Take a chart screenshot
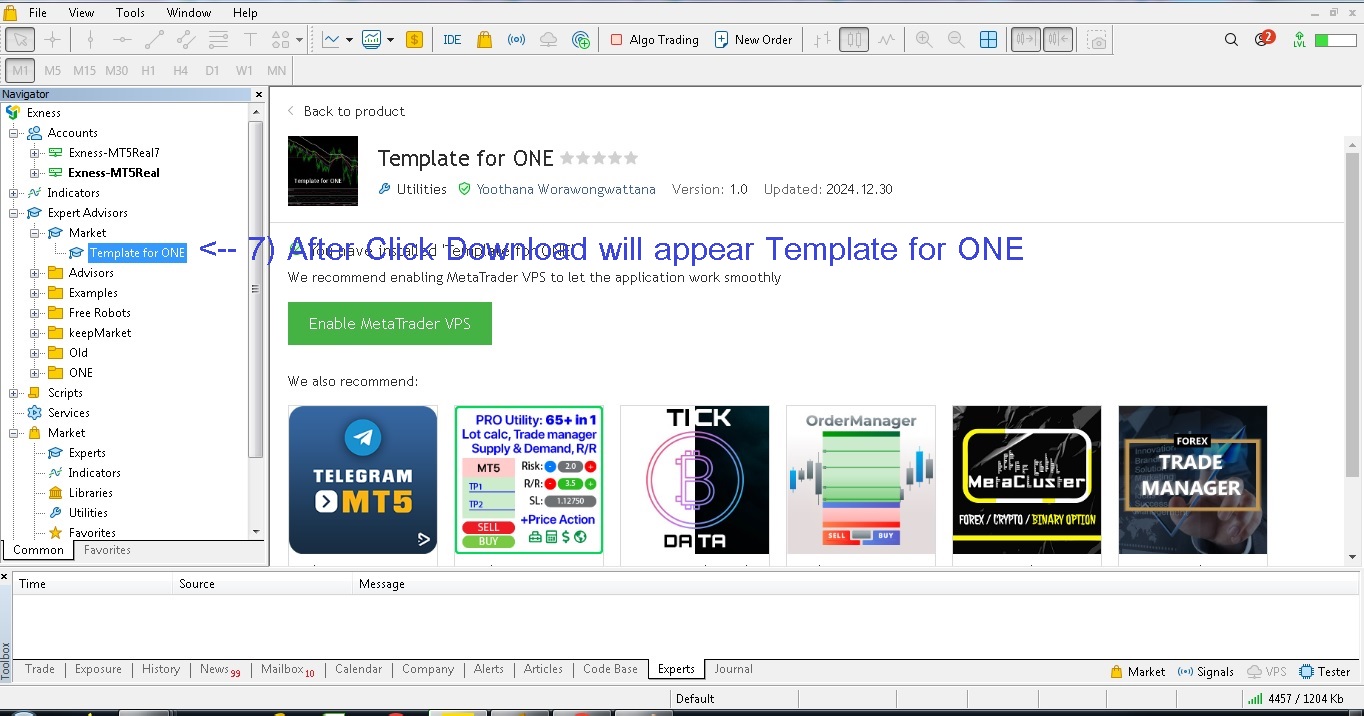 (x=1098, y=40)
